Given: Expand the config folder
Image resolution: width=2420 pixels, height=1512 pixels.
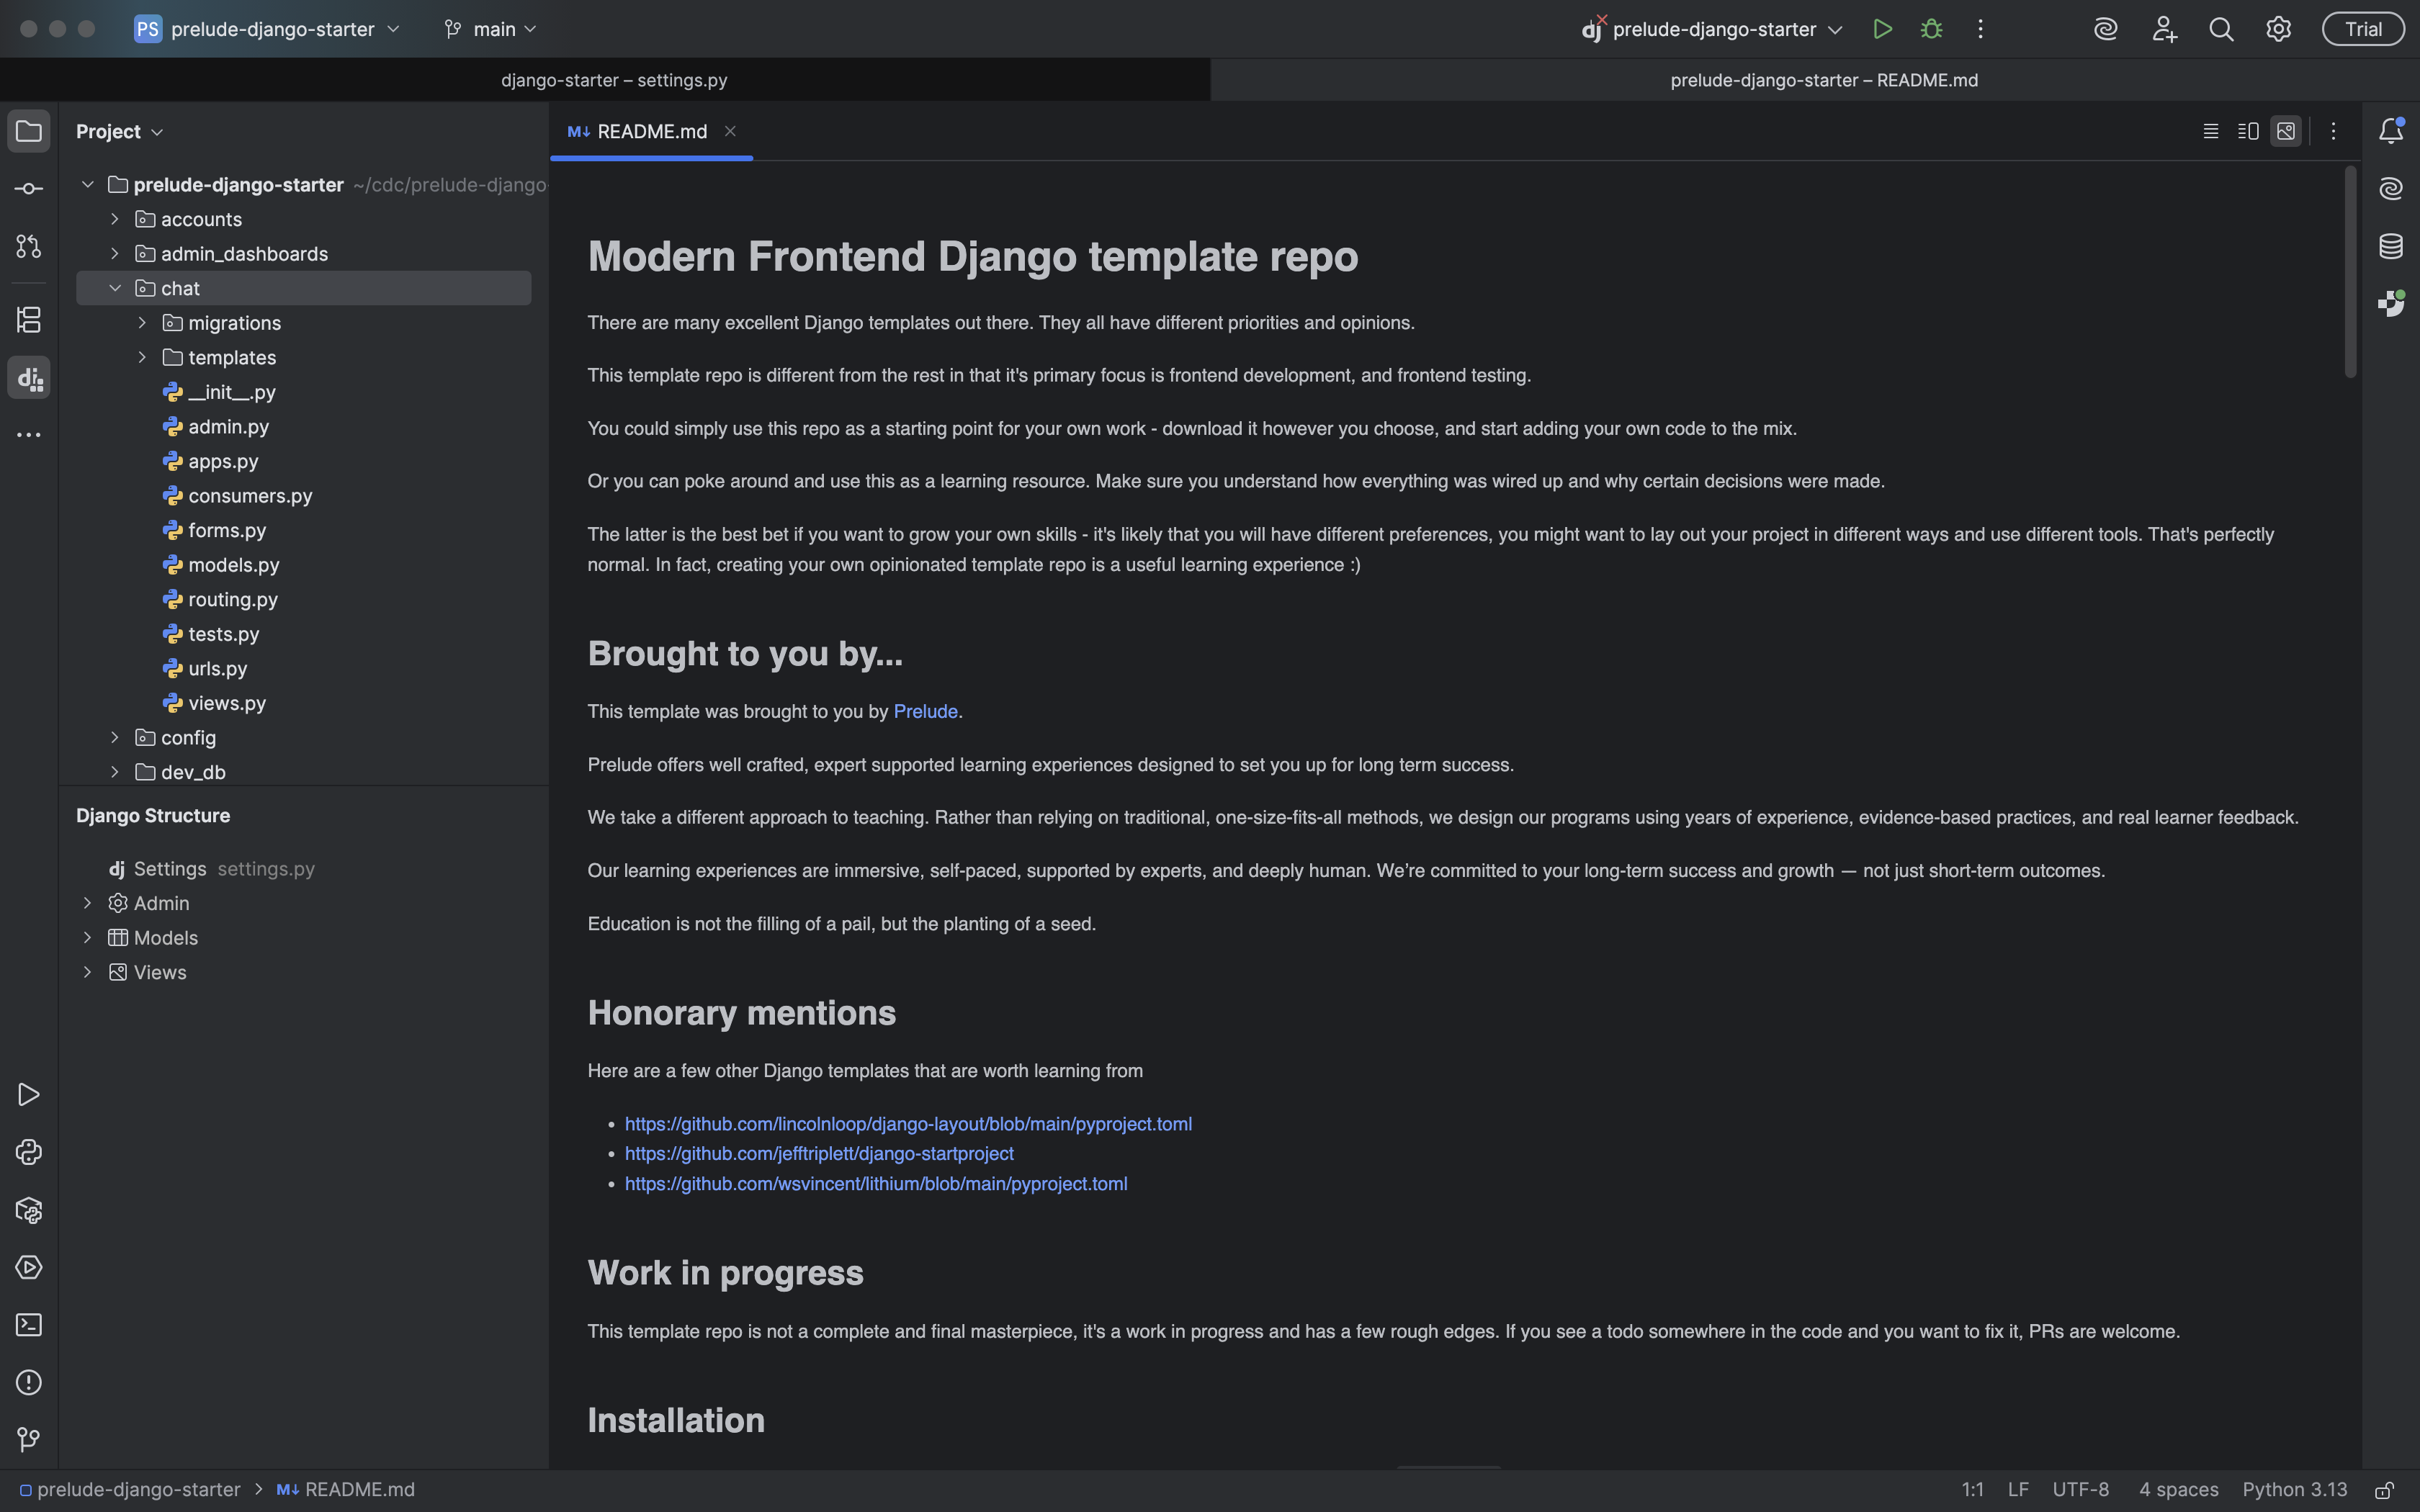Looking at the screenshot, I should [x=115, y=738].
